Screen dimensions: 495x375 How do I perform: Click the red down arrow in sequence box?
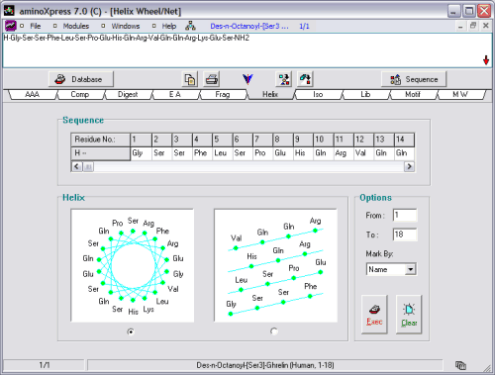pyautogui.click(x=486, y=60)
